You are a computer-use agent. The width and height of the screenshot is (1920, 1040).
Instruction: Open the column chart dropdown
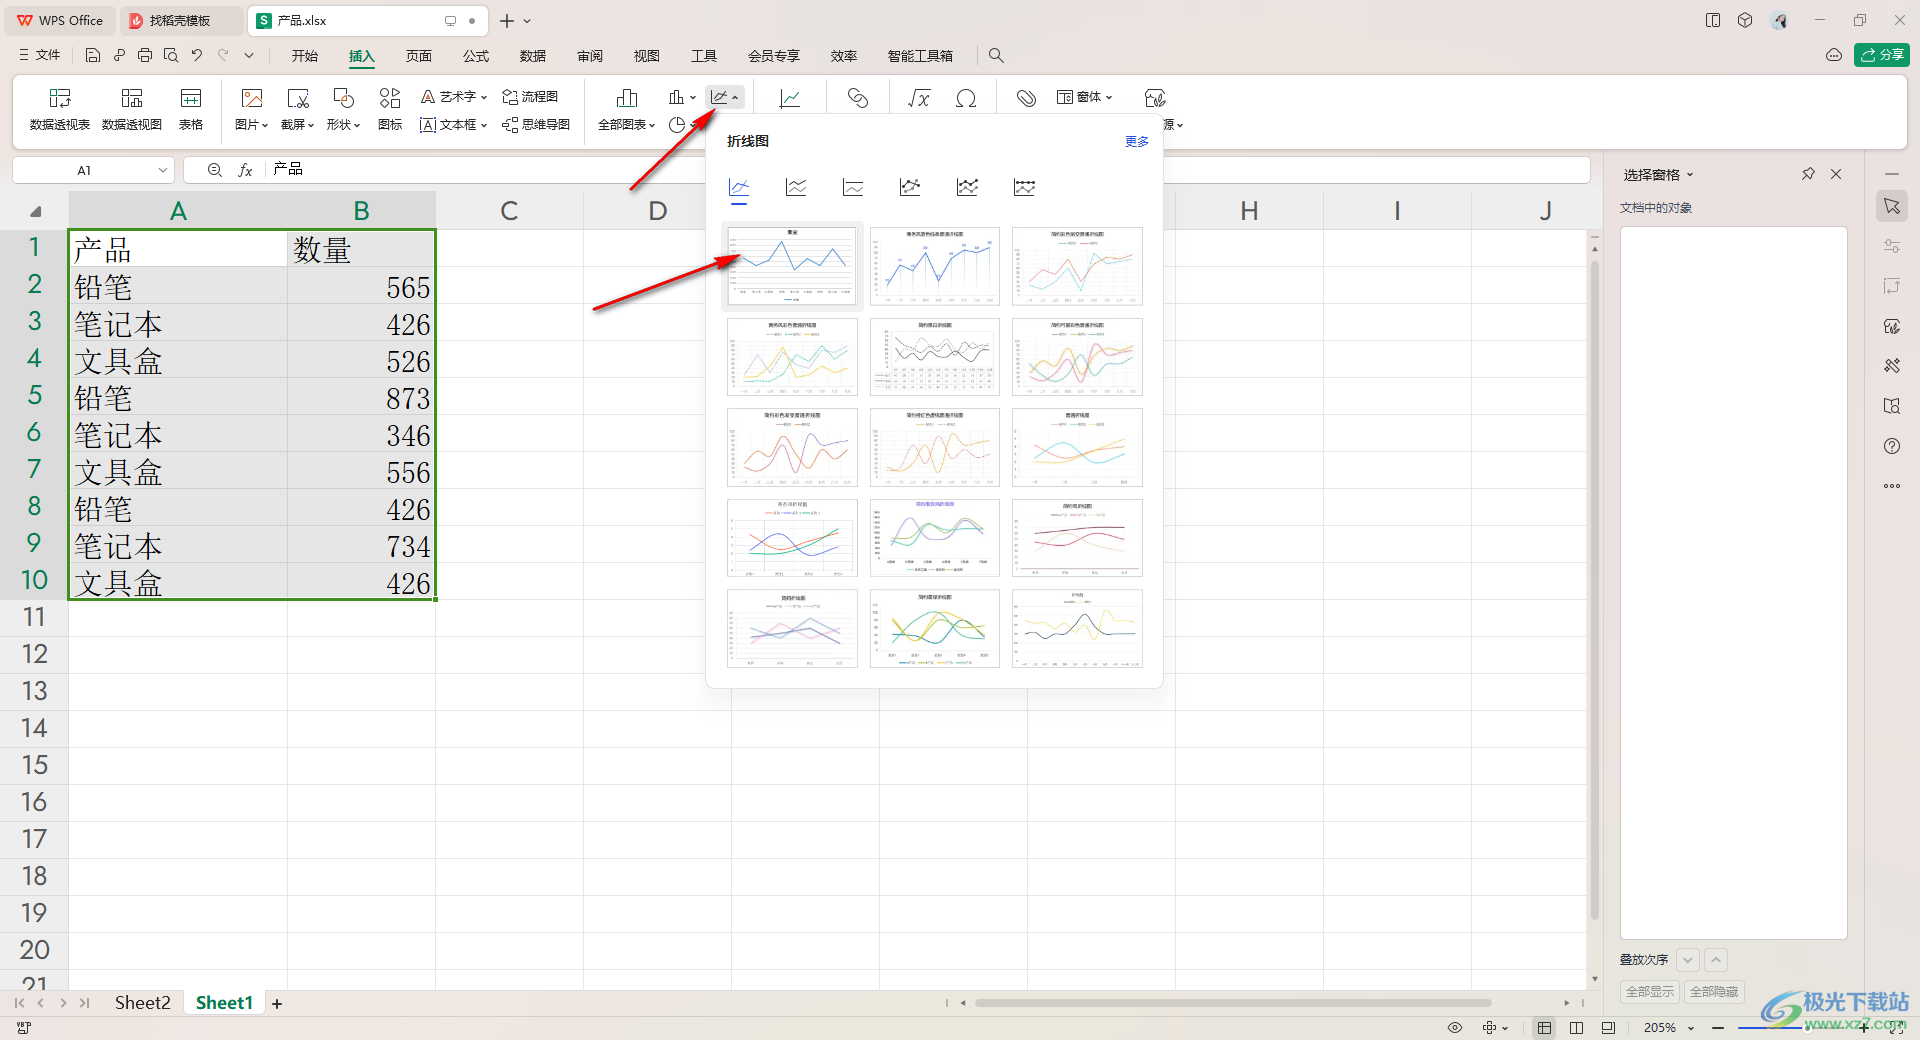click(682, 97)
